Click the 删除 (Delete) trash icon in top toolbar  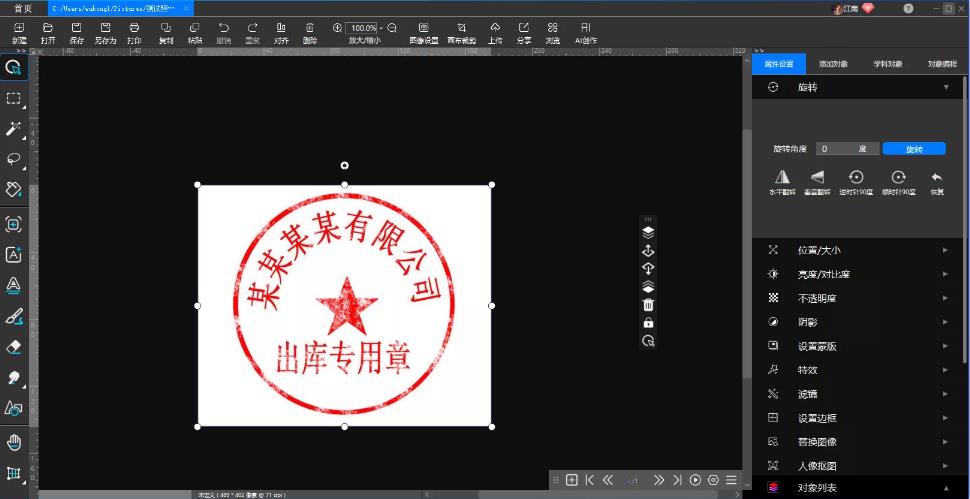(x=310, y=28)
